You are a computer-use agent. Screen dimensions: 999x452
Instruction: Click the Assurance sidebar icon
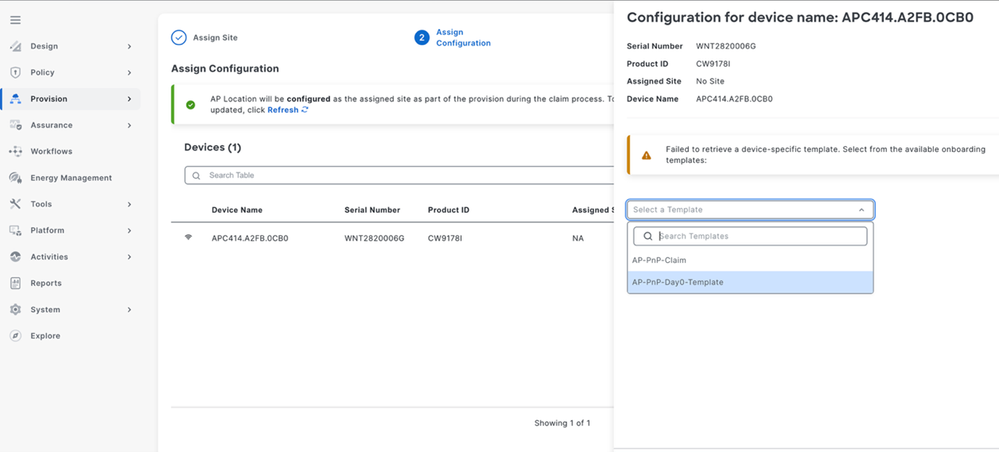[x=16, y=125]
